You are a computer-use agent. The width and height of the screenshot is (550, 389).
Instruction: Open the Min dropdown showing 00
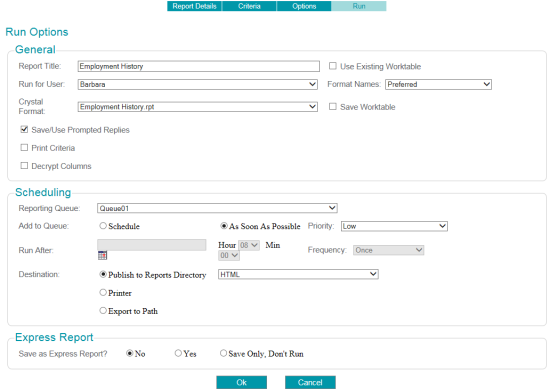[229, 255]
